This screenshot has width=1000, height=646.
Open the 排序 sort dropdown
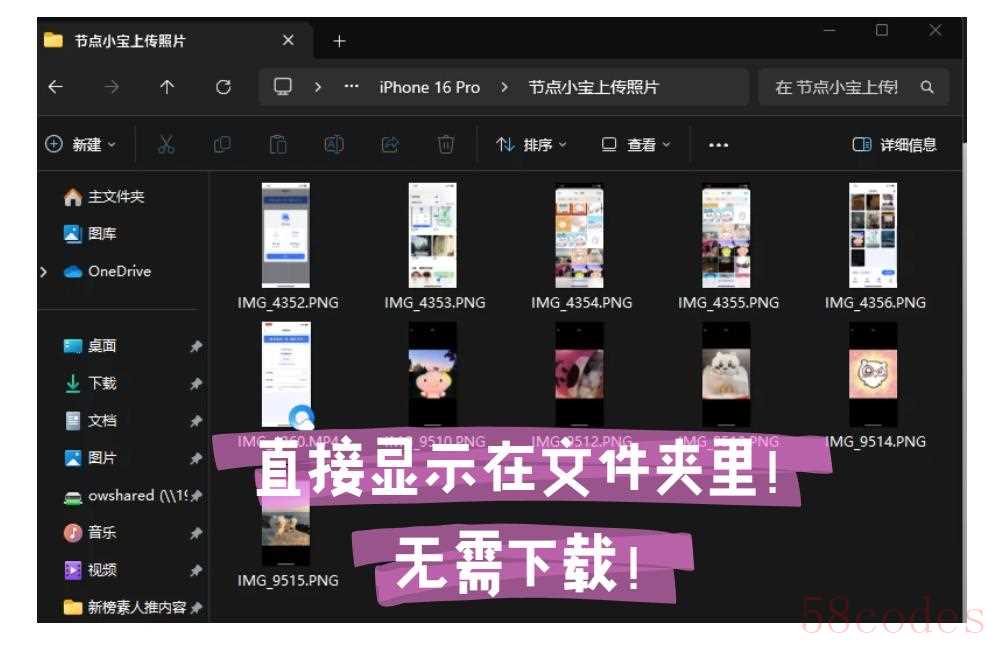coord(532,145)
